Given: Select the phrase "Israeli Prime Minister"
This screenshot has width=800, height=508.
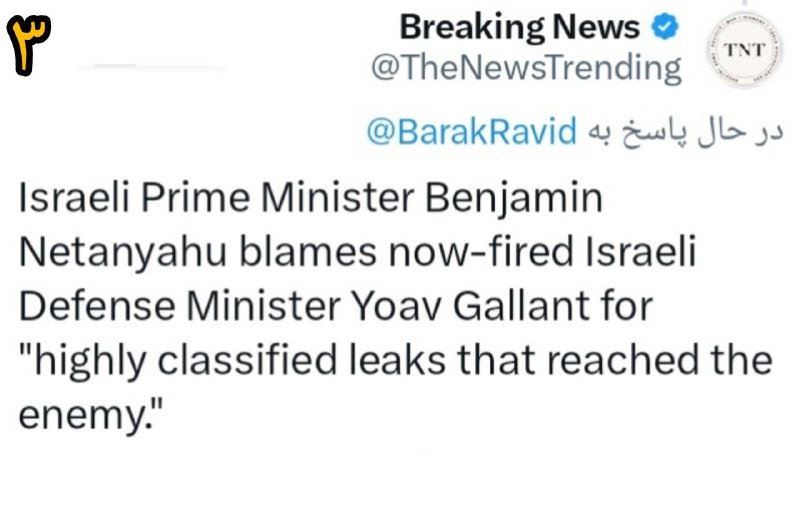Looking at the screenshot, I should (216, 197).
